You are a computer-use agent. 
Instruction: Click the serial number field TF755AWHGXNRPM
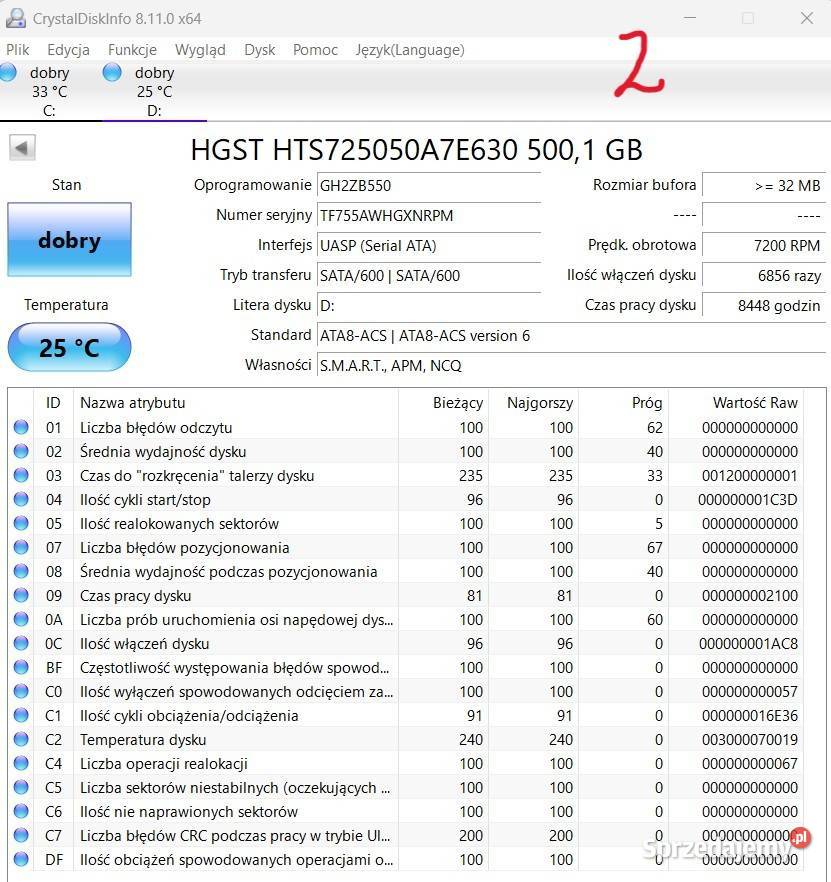pyautogui.click(x=429, y=215)
